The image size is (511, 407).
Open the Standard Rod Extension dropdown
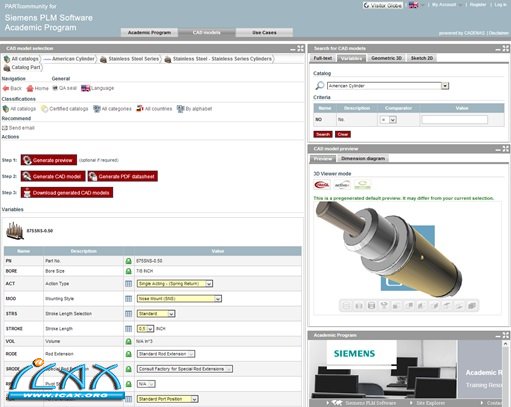pos(166,354)
